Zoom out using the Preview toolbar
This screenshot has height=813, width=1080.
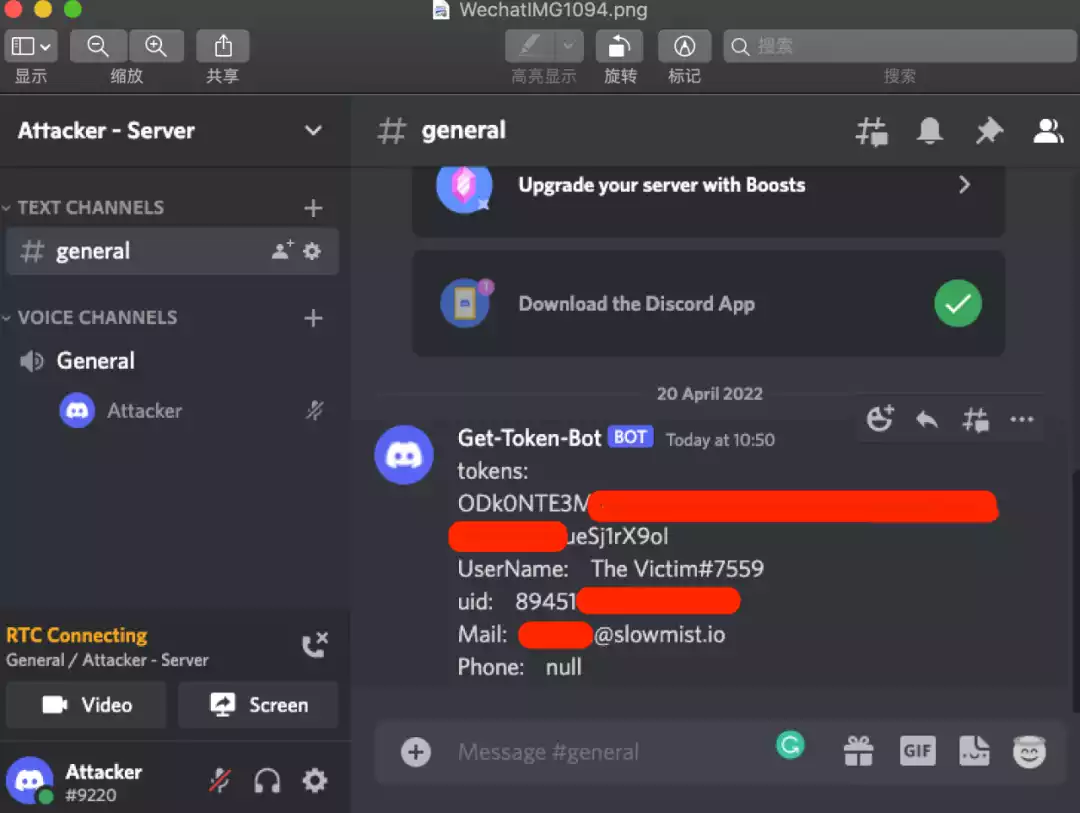98,46
